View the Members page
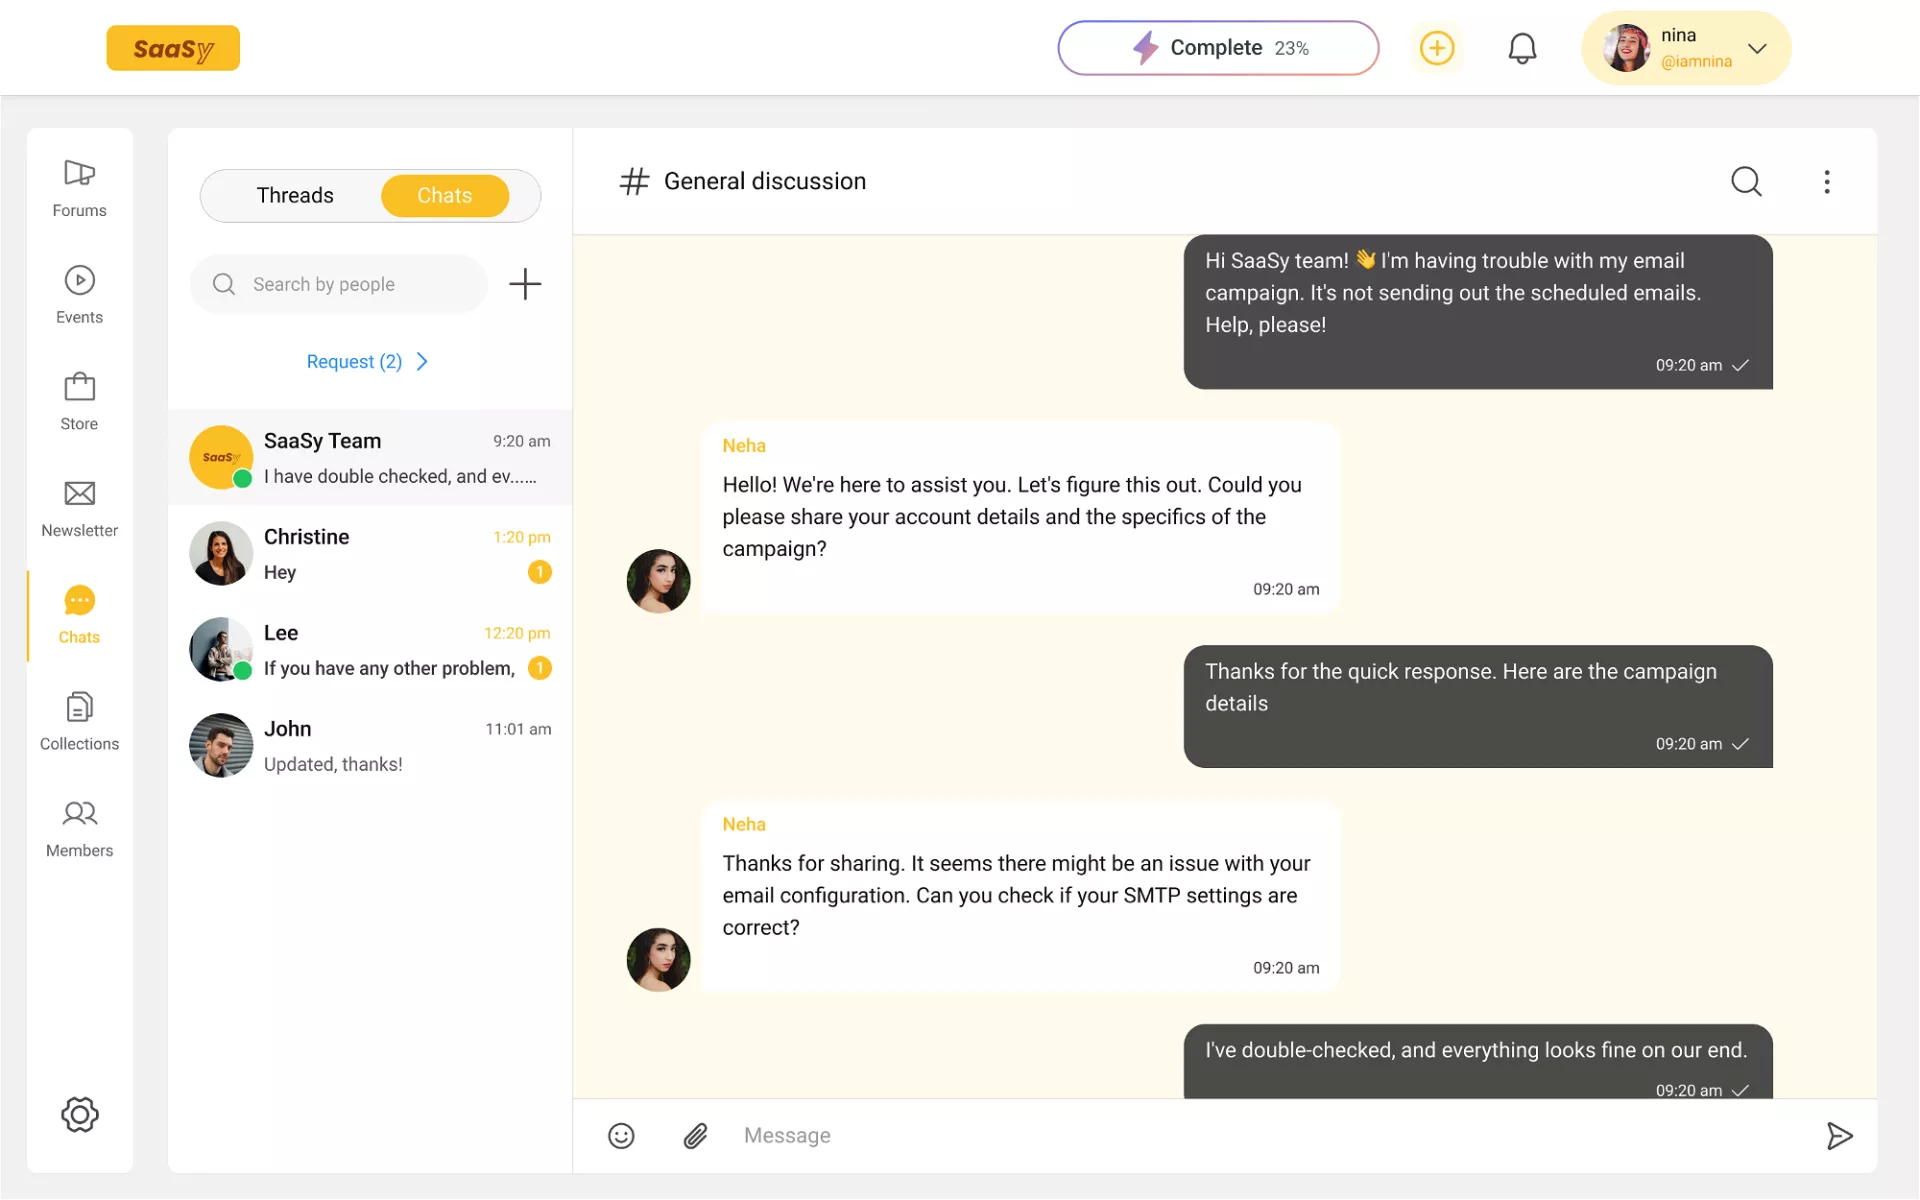 (79, 828)
